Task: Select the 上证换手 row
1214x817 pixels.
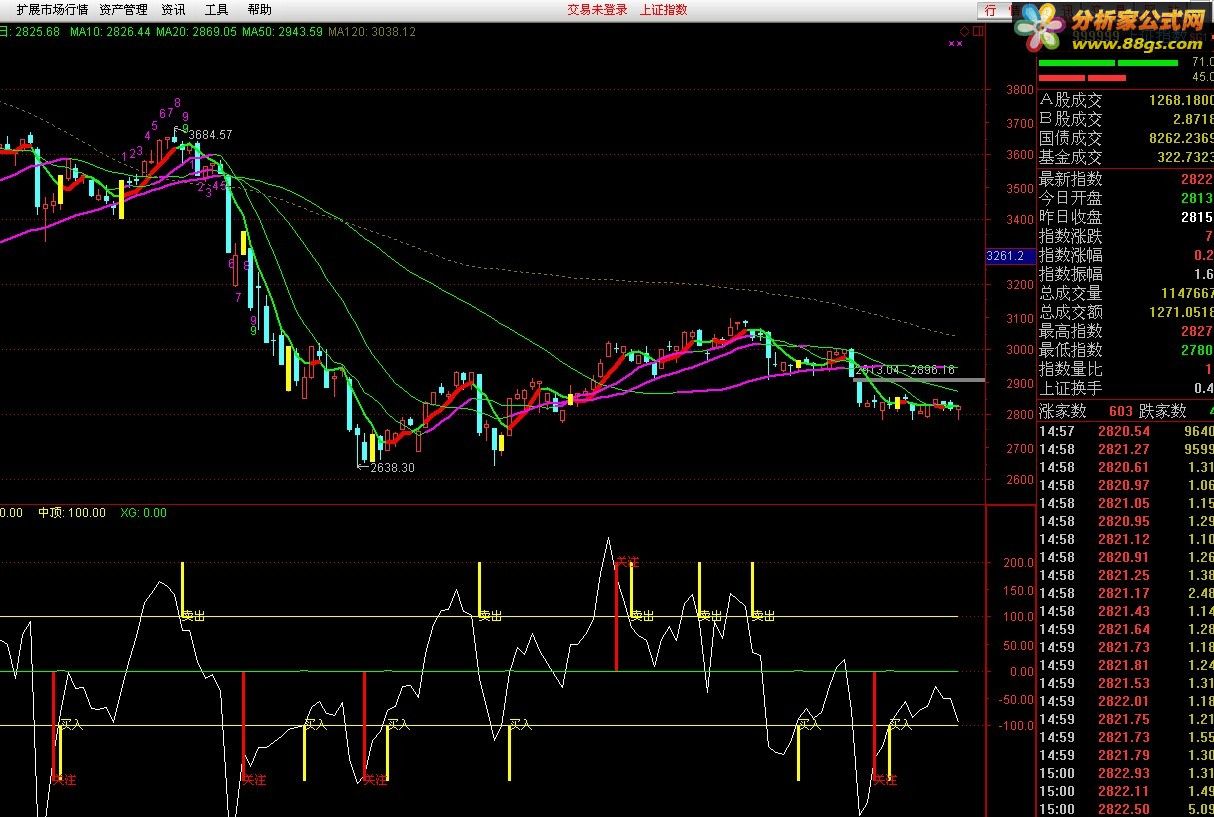Action: [x=1125, y=388]
